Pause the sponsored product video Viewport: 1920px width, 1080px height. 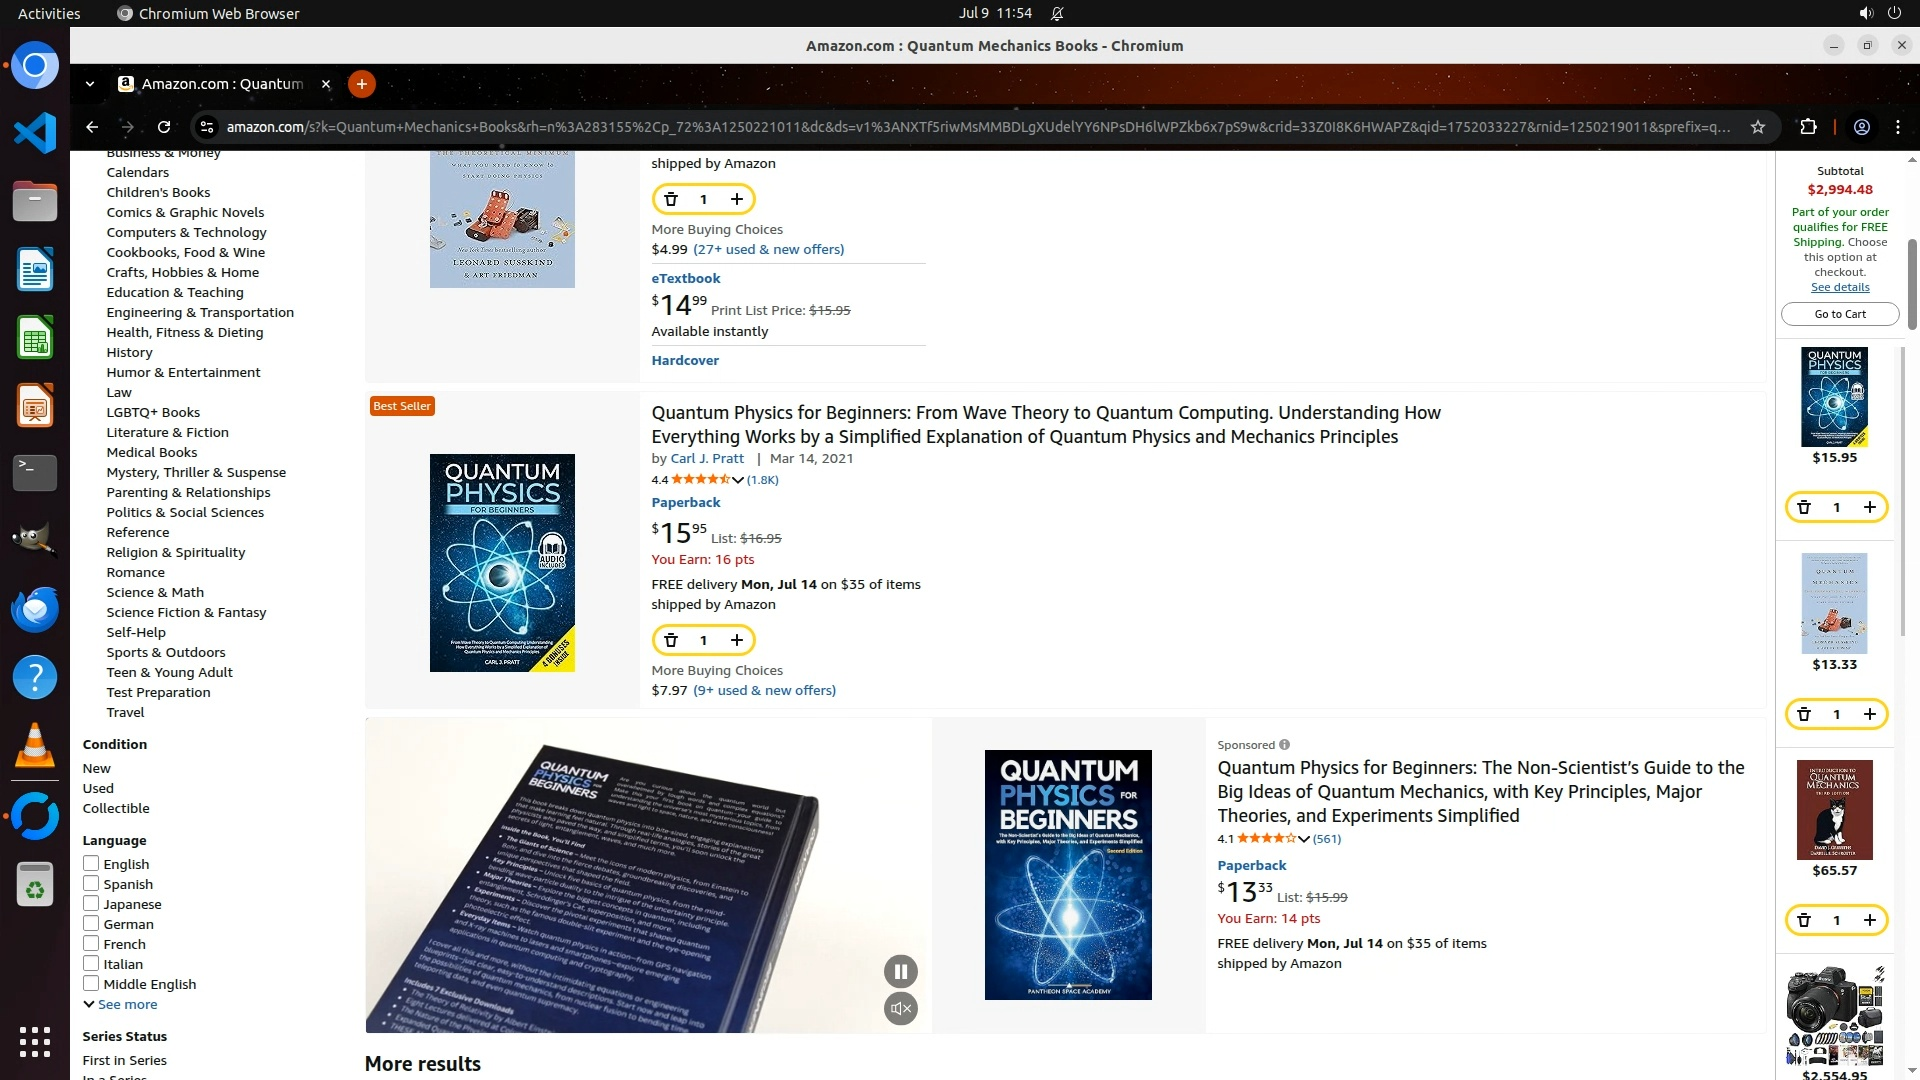click(x=900, y=971)
